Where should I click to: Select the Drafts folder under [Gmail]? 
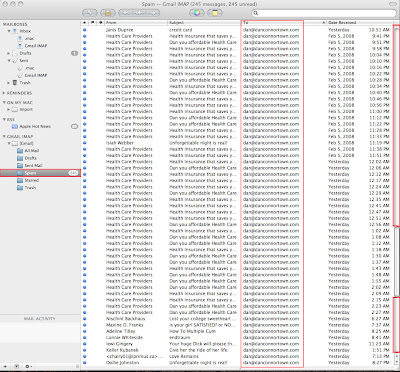(x=40, y=158)
